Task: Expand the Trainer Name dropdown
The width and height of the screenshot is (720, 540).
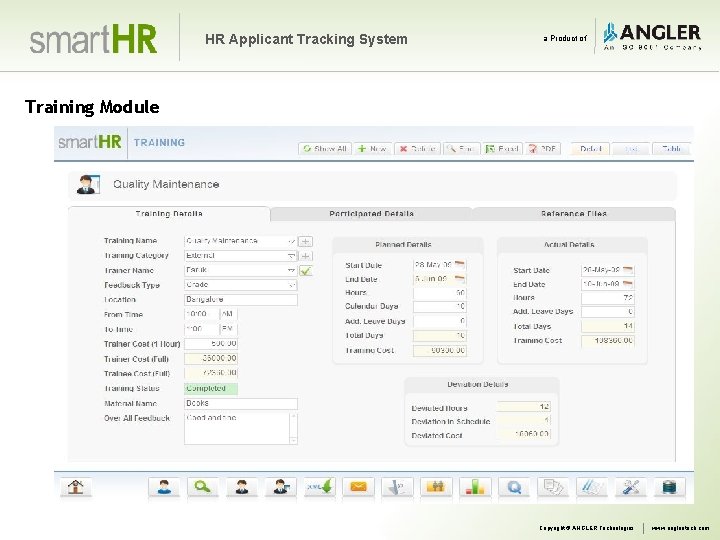Action: tap(291, 270)
